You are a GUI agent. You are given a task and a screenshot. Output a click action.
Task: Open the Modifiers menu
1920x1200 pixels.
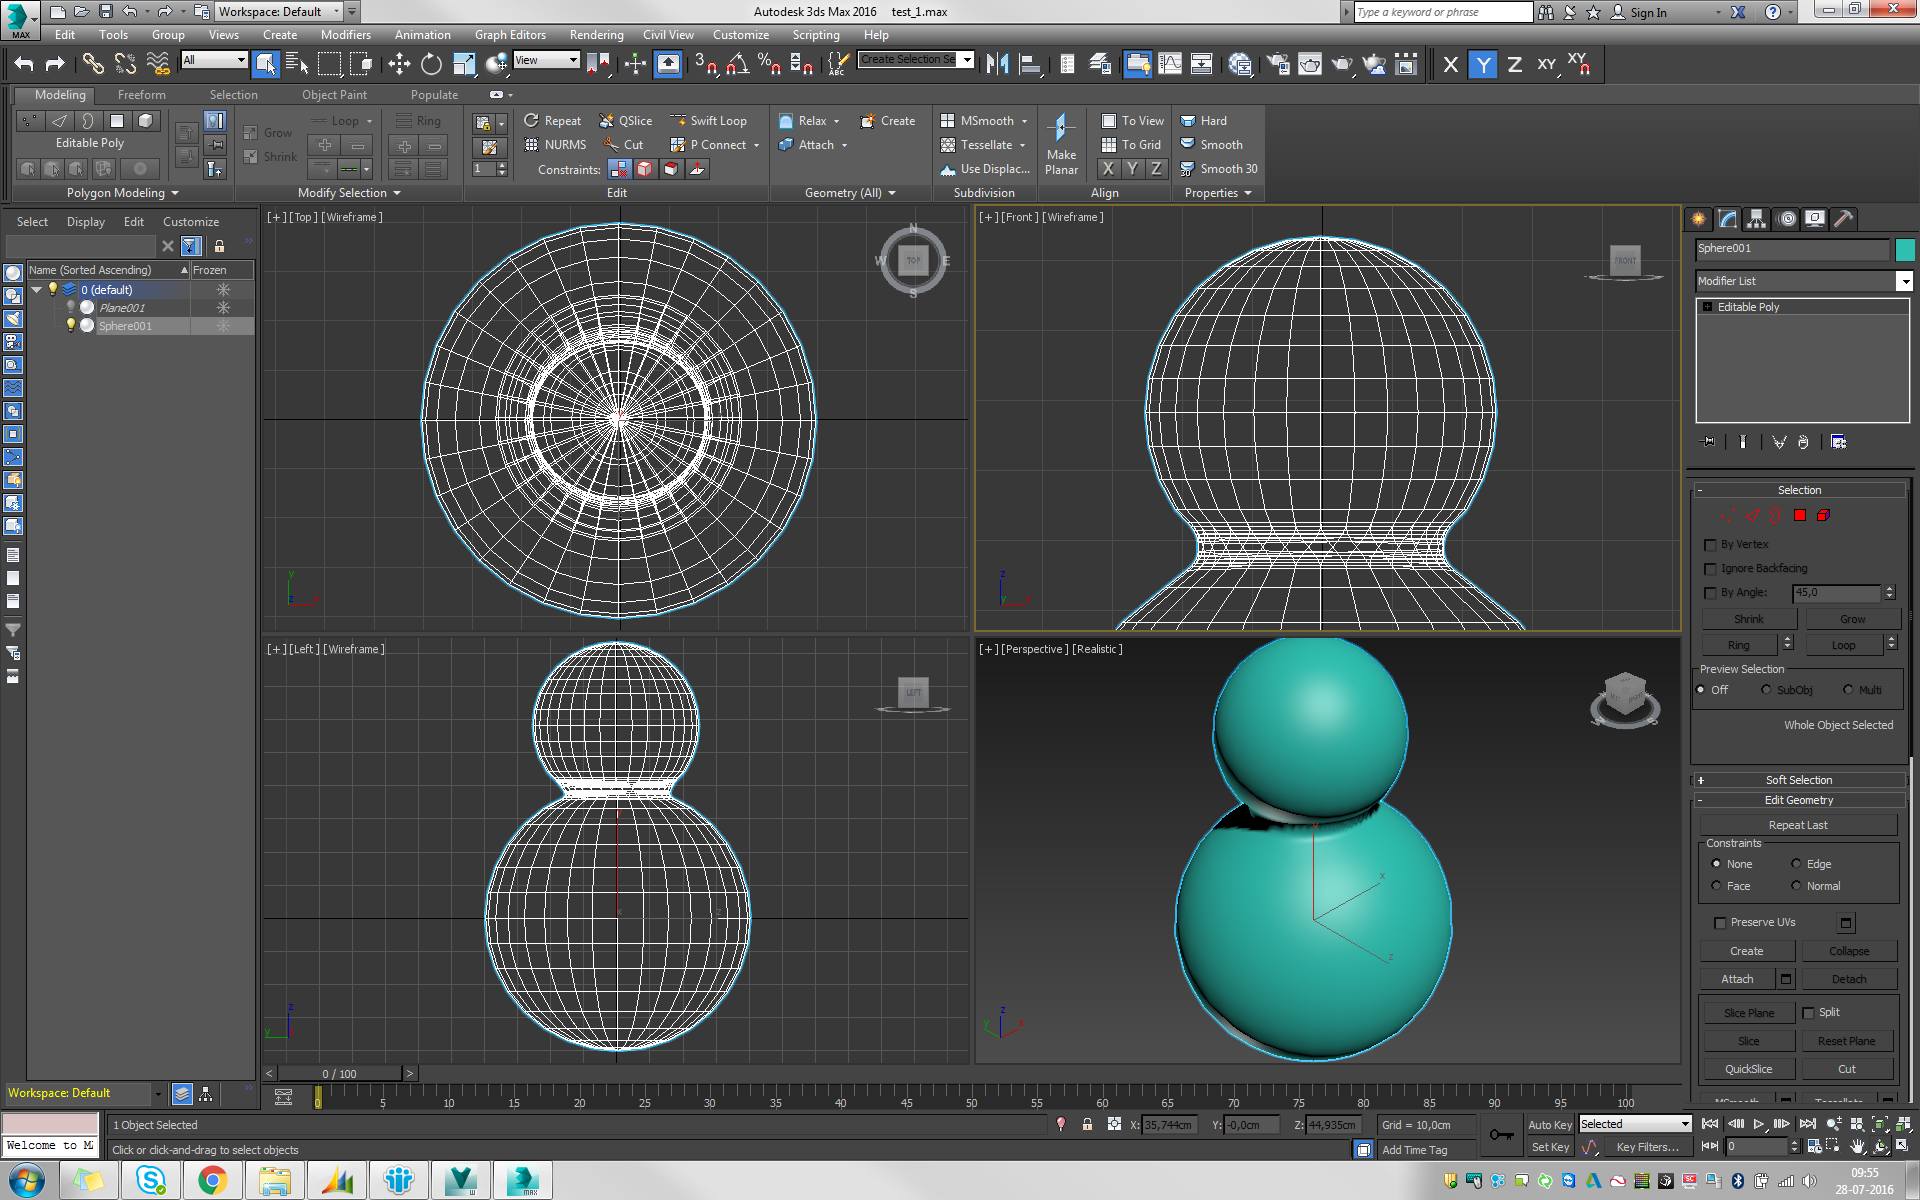345,35
